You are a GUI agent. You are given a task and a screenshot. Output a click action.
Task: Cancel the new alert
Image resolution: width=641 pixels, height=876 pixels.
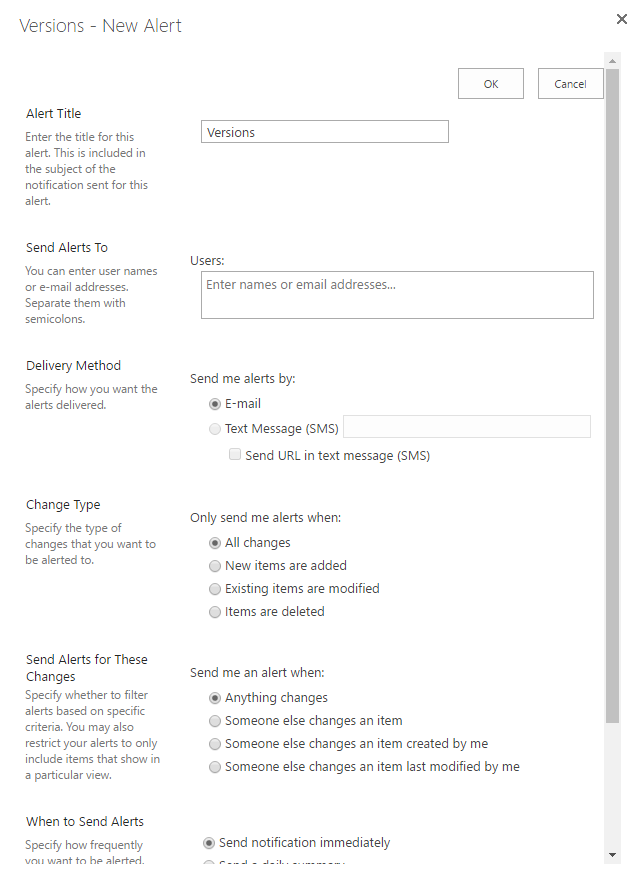(x=571, y=84)
